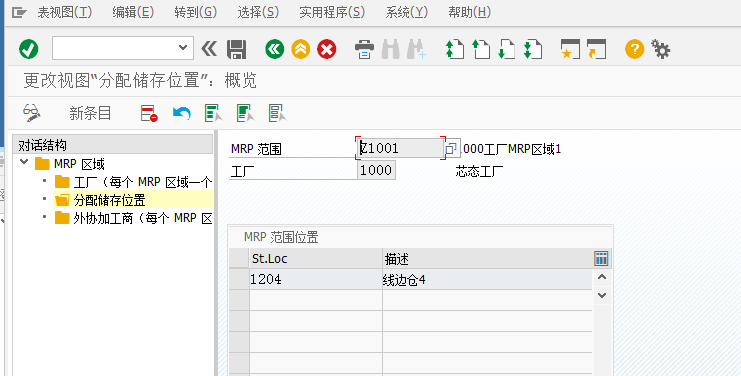
Task: Click the St.Loc cell 1204
Action: [316, 279]
